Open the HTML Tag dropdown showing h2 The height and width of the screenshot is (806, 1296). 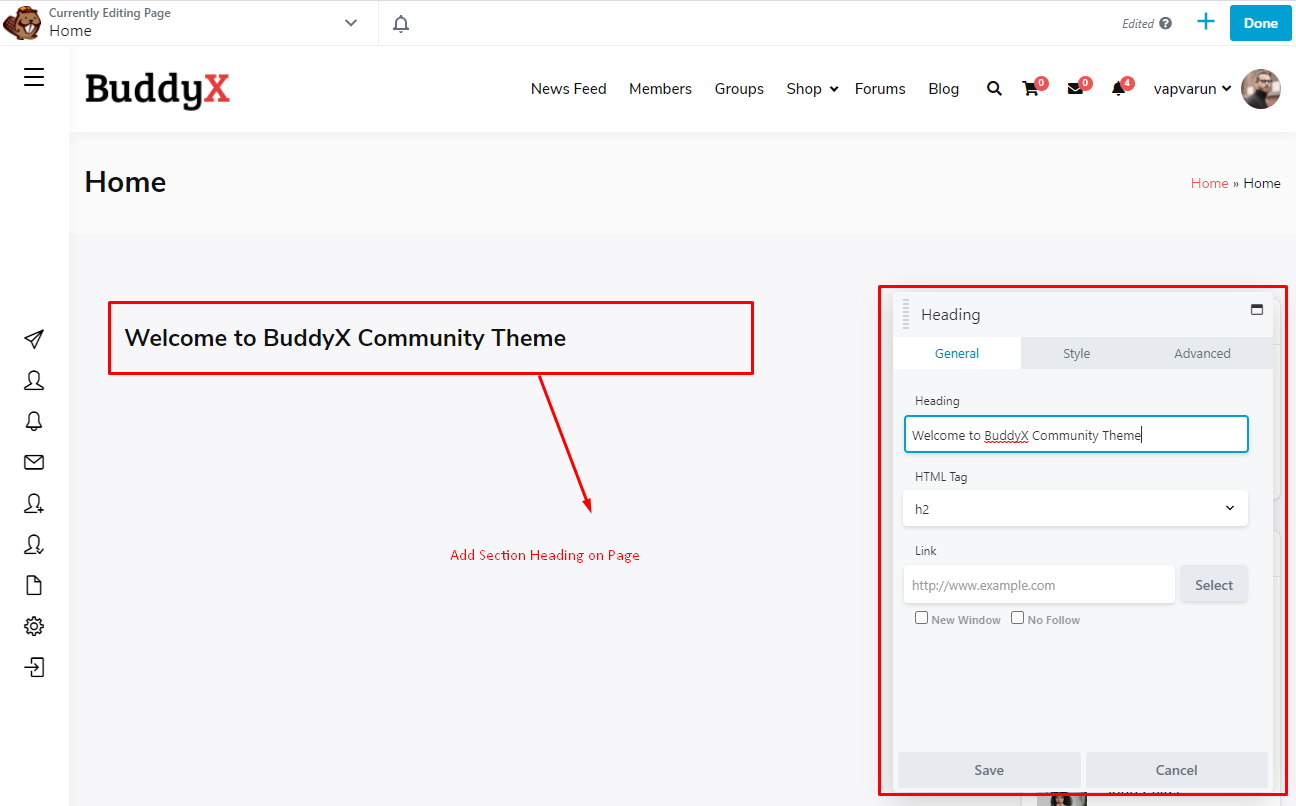click(x=1075, y=508)
